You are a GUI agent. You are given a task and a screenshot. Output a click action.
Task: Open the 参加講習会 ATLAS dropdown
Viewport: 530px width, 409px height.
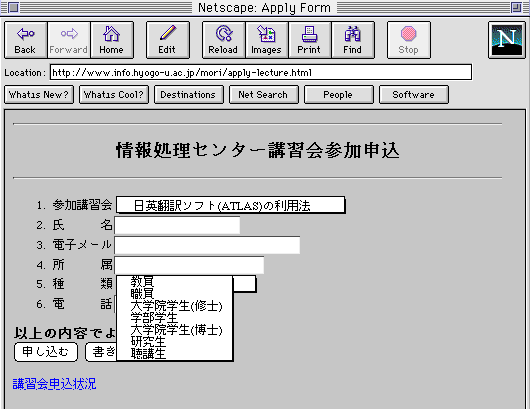pyautogui.click(x=231, y=205)
